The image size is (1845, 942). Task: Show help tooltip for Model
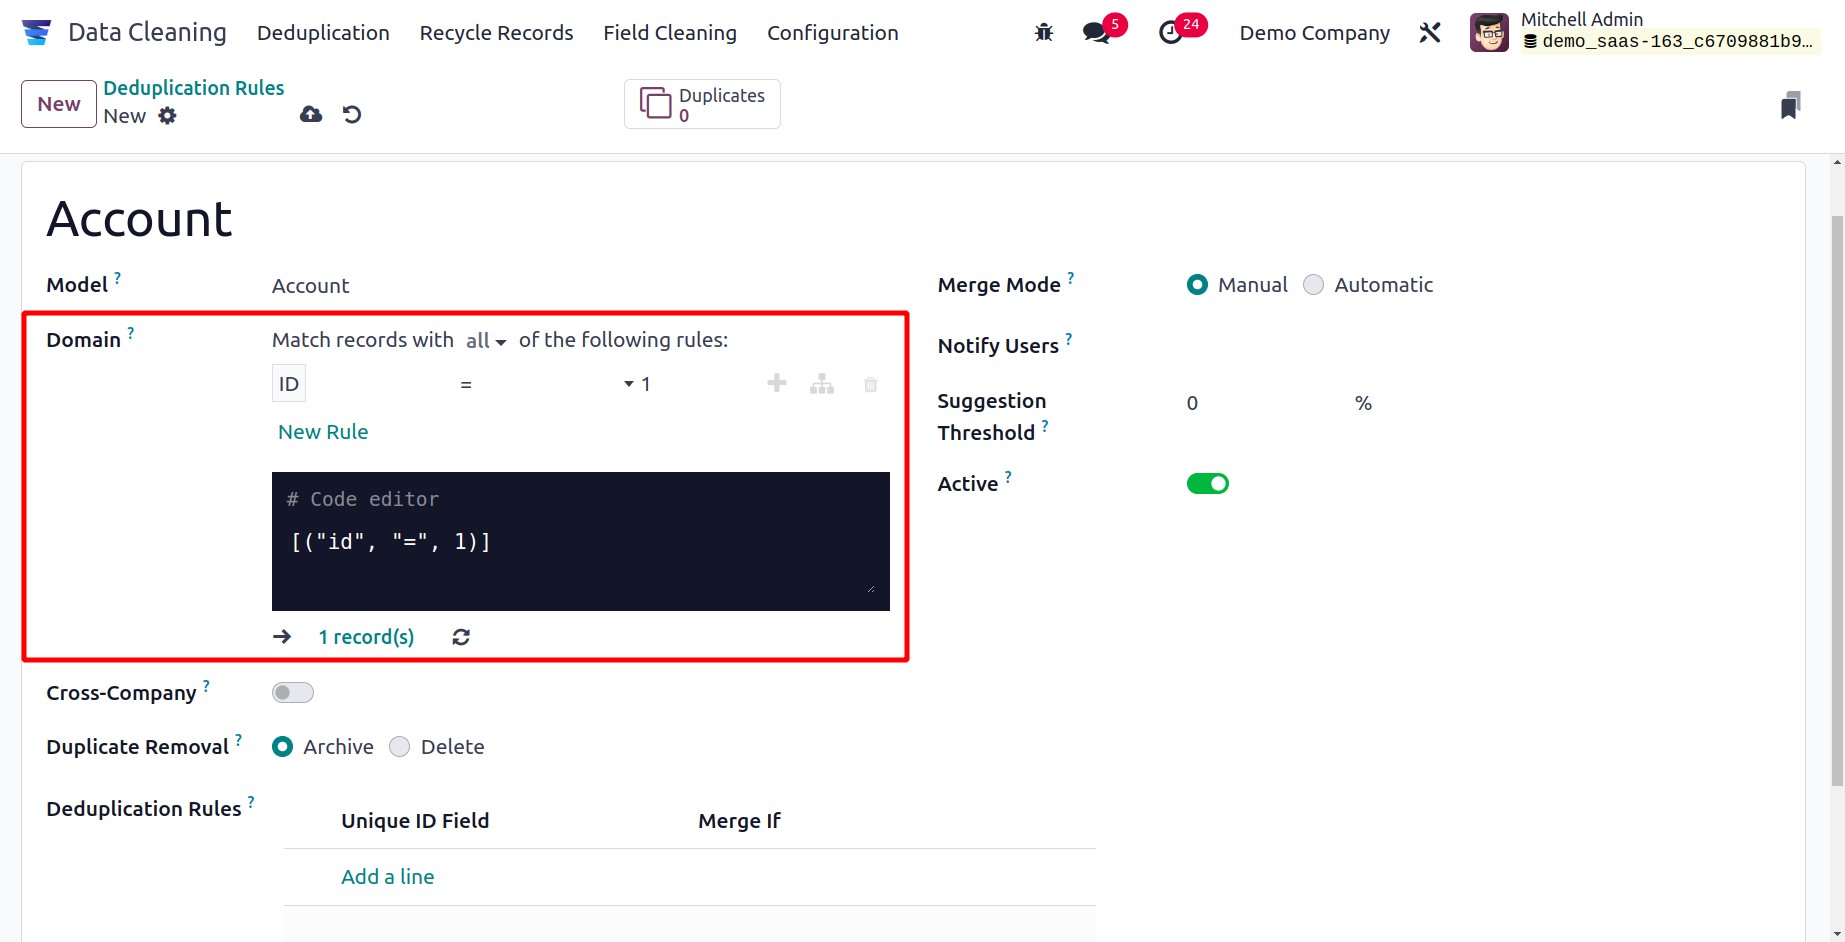click(117, 278)
